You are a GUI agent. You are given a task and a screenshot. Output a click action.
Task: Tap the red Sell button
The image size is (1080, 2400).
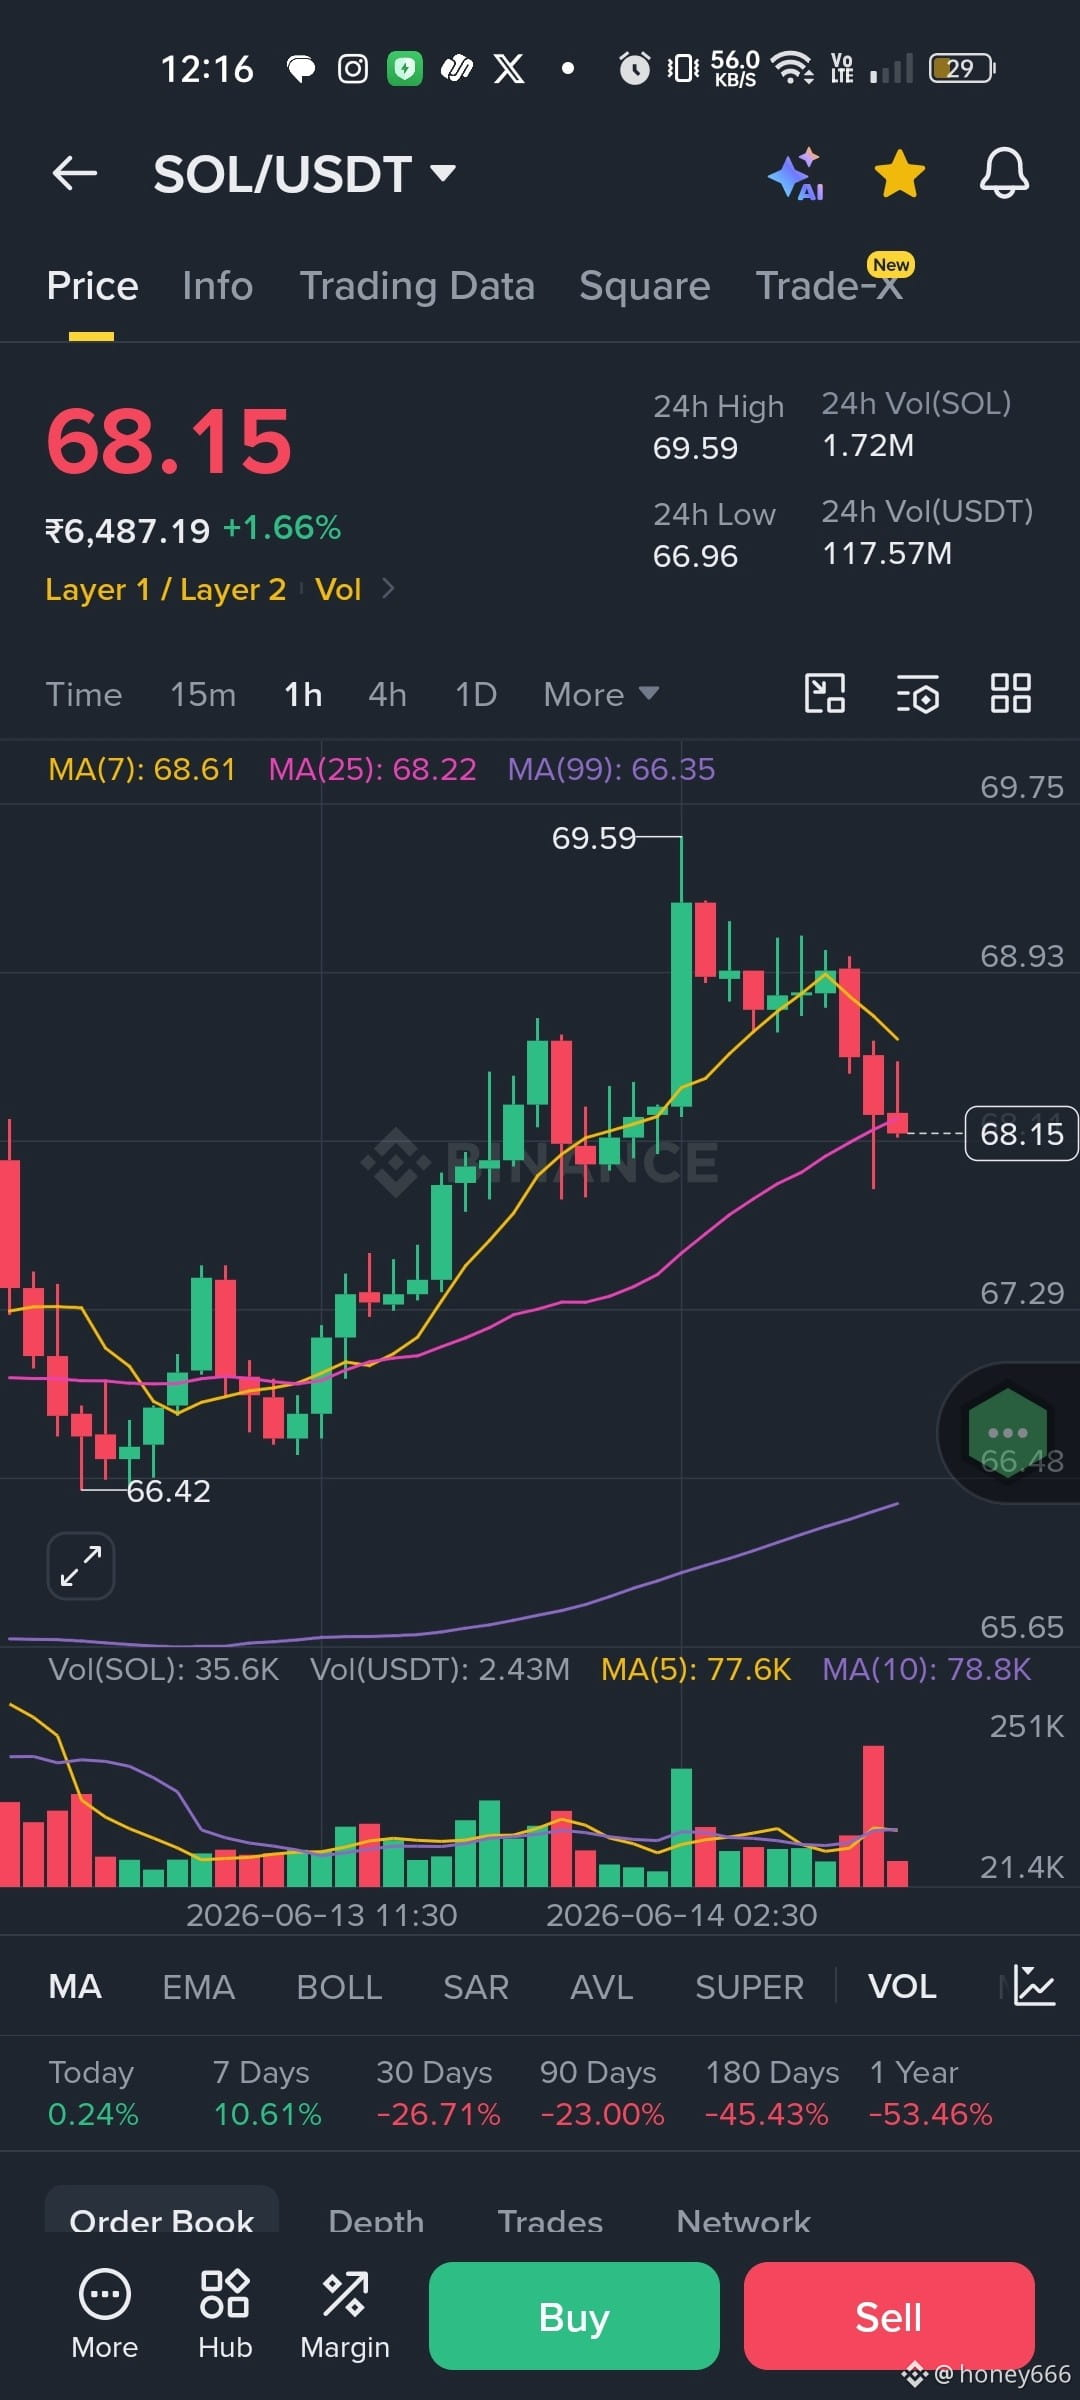[x=889, y=2316]
